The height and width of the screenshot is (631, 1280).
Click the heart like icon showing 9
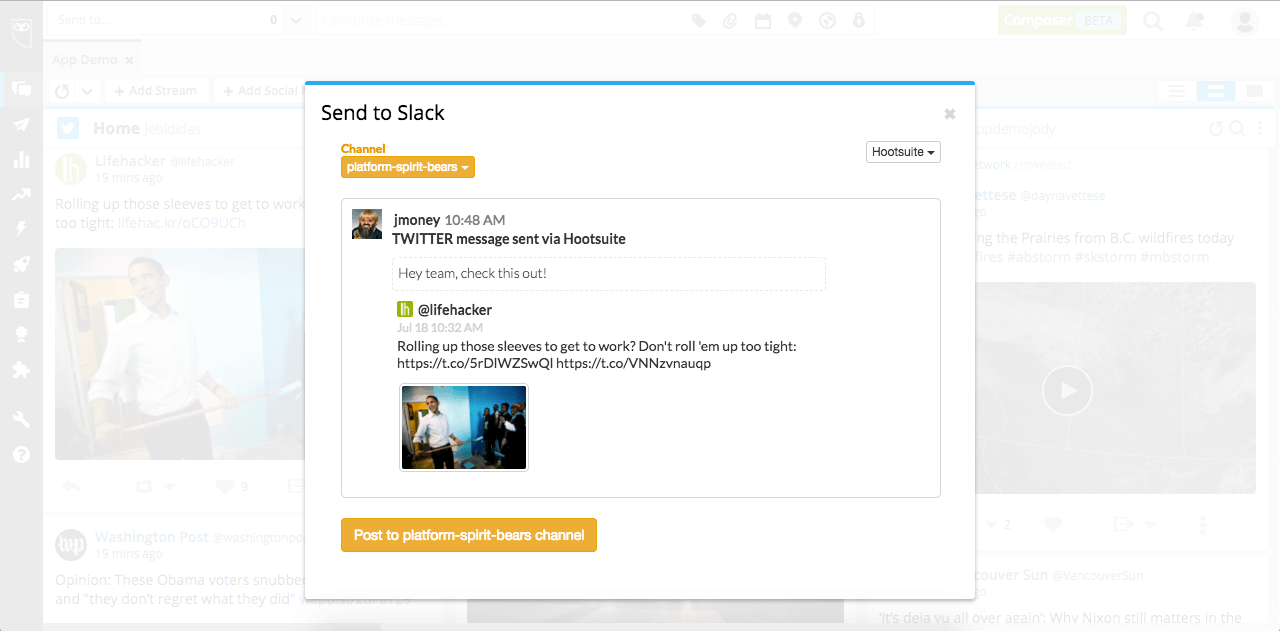click(x=225, y=486)
